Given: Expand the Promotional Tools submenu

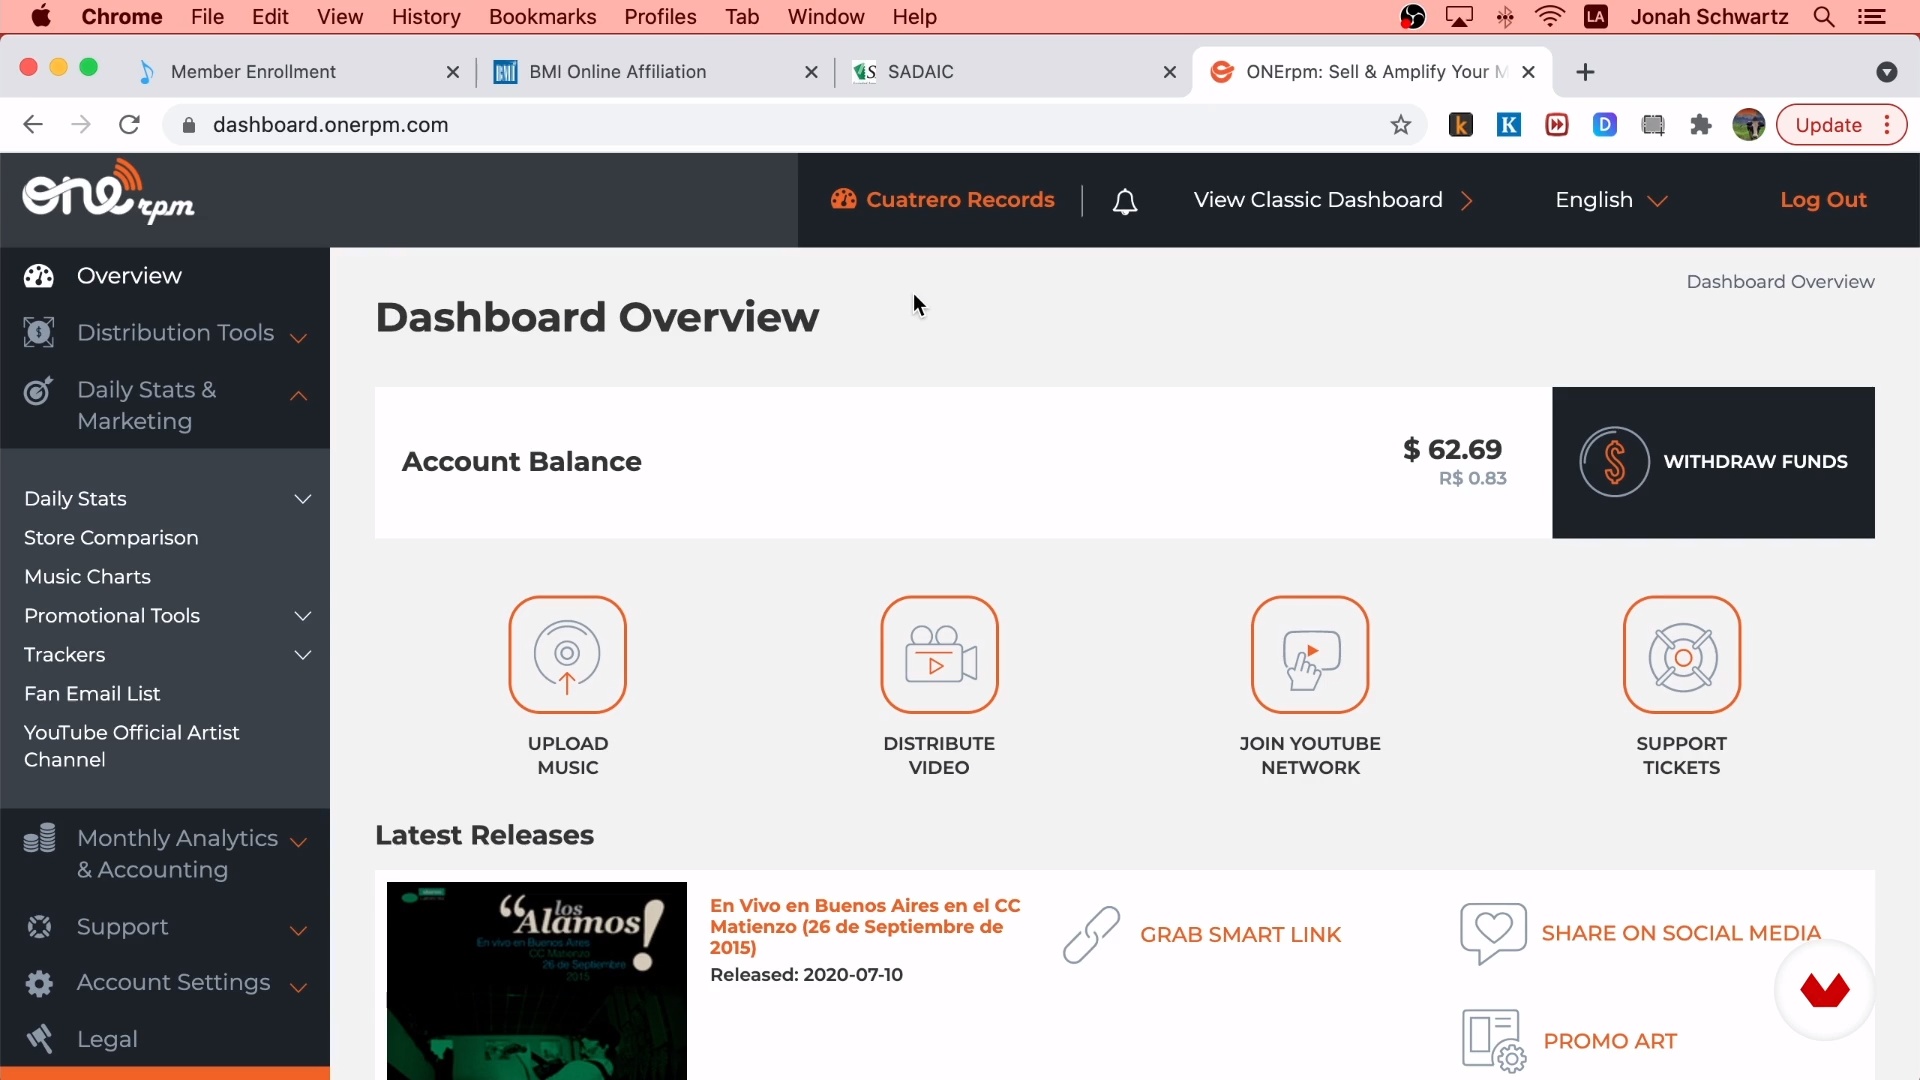Looking at the screenshot, I should (x=302, y=616).
